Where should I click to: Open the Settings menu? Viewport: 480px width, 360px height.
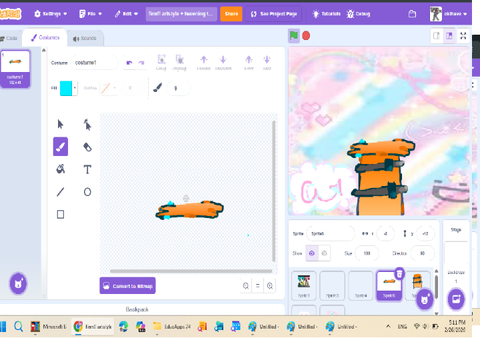[x=51, y=14]
